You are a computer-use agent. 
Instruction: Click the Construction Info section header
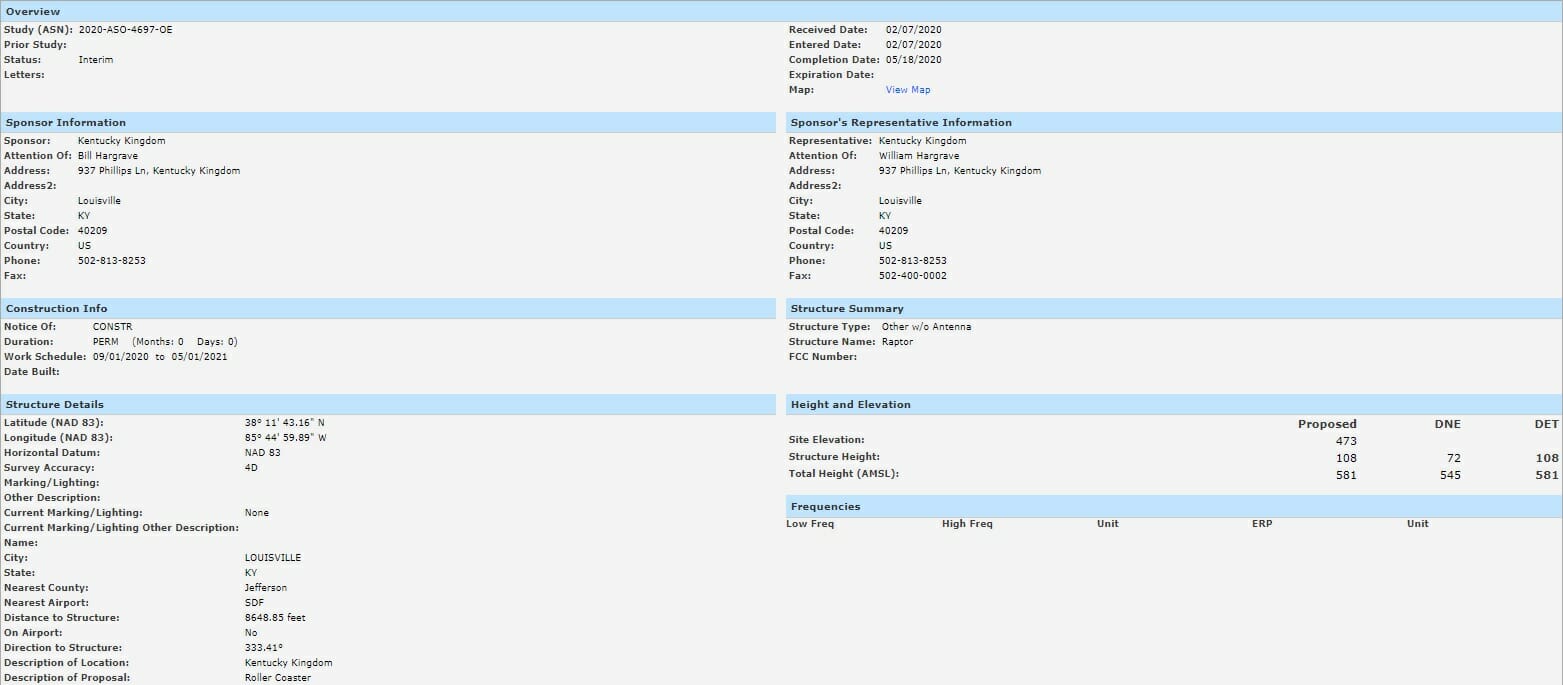(56, 309)
